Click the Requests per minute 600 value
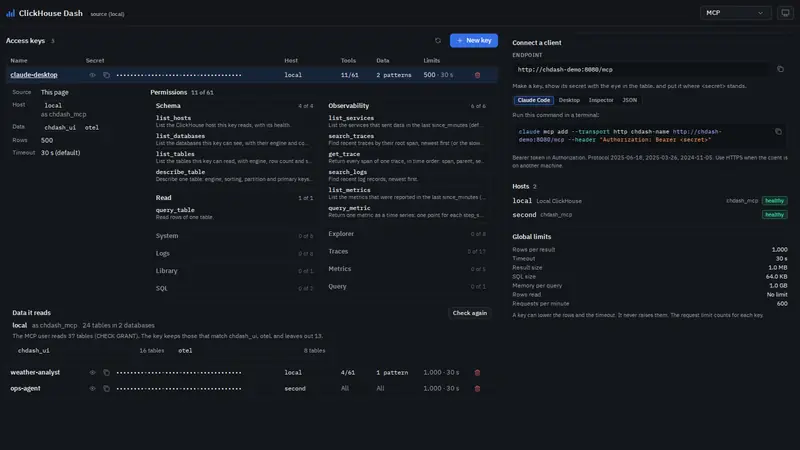 click(782, 304)
